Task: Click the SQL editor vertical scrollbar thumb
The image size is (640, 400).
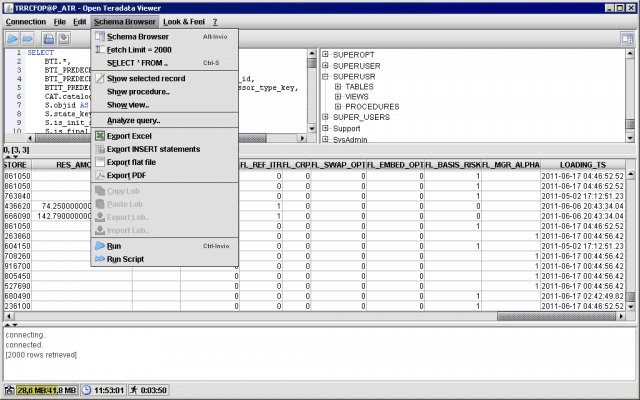Action: point(312,63)
